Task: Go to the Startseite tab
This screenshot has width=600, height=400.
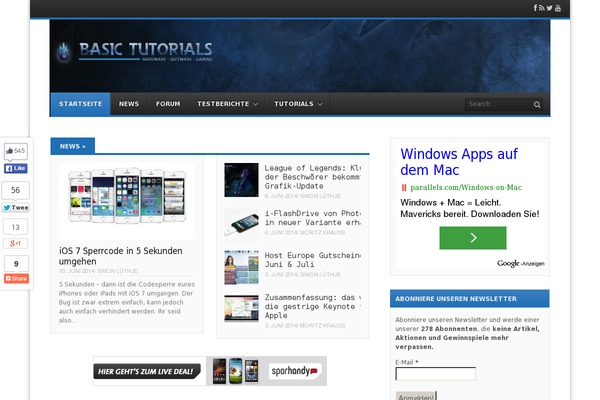Action: pyautogui.click(x=80, y=104)
